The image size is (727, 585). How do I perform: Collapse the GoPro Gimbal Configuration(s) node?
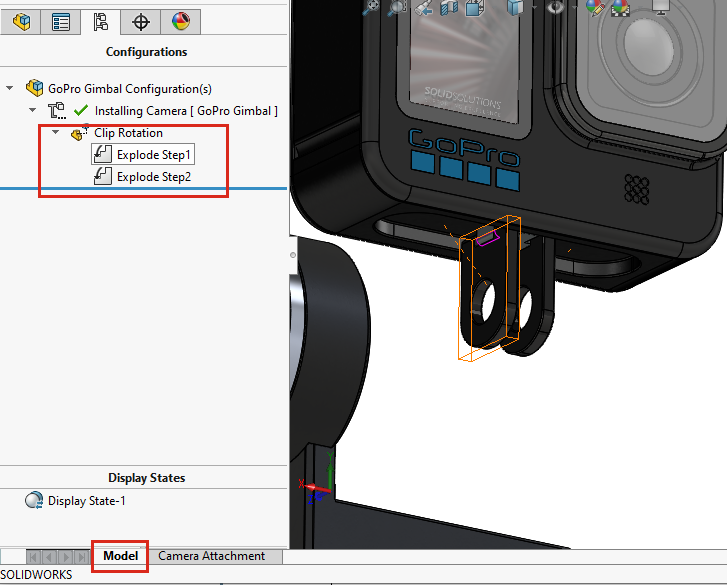(x=10, y=88)
